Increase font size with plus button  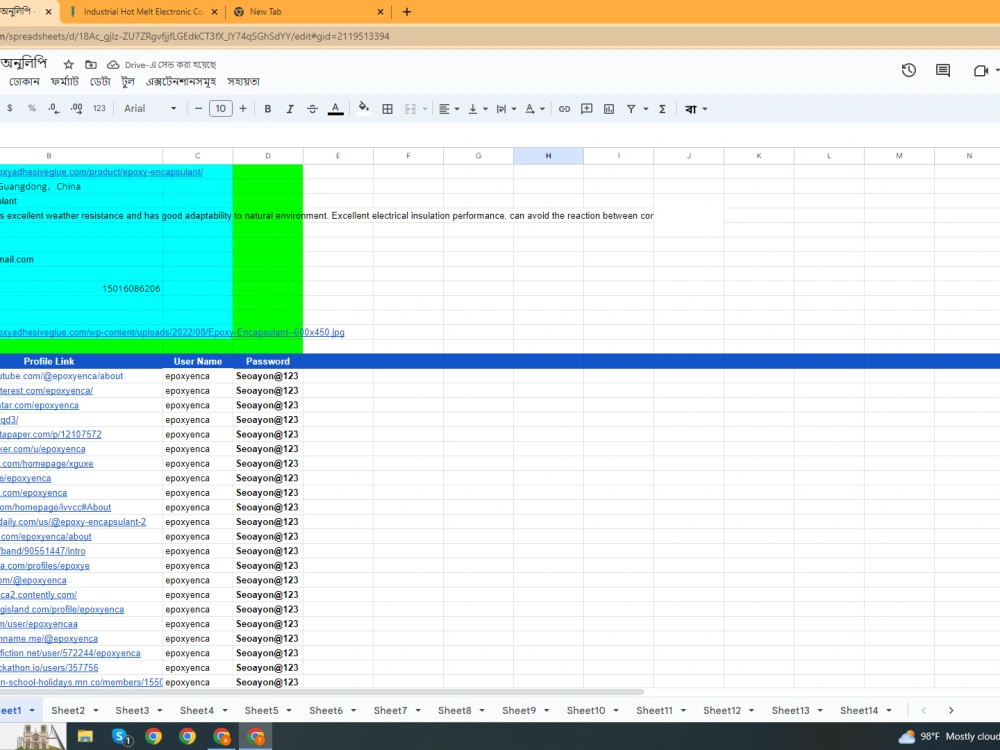pos(243,108)
